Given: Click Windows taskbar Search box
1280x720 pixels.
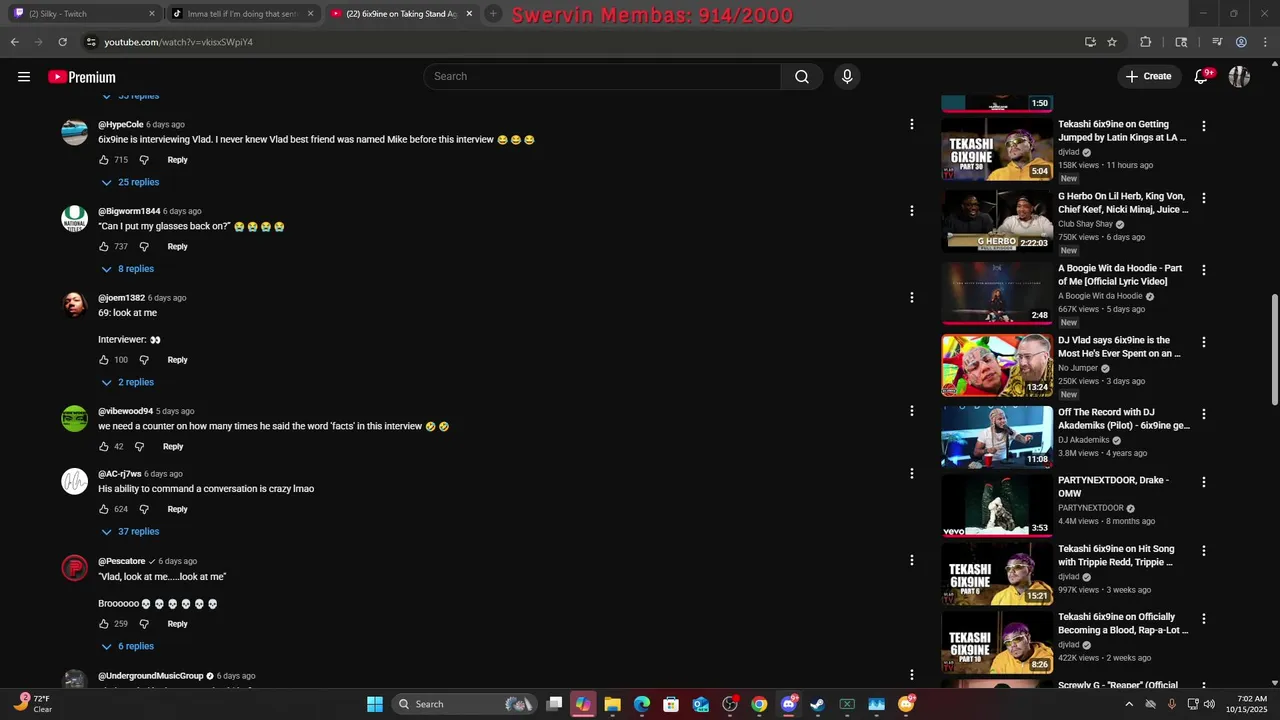Looking at the screenshot, I should pos(463,704).
